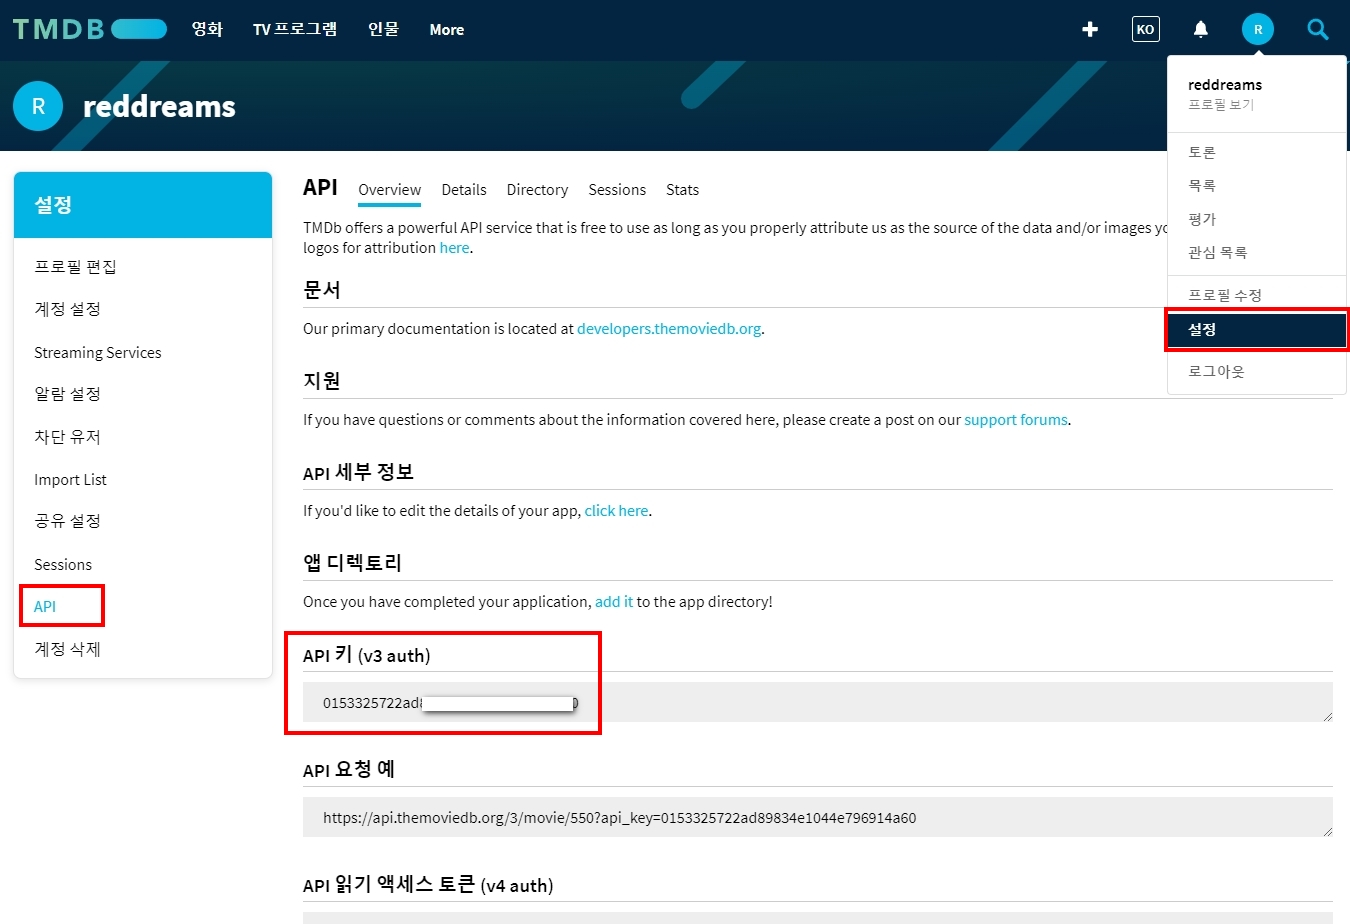Select 계정 설정 in settings sidebar
This screenshot has height=924, width=1350.
click(68, 309)
